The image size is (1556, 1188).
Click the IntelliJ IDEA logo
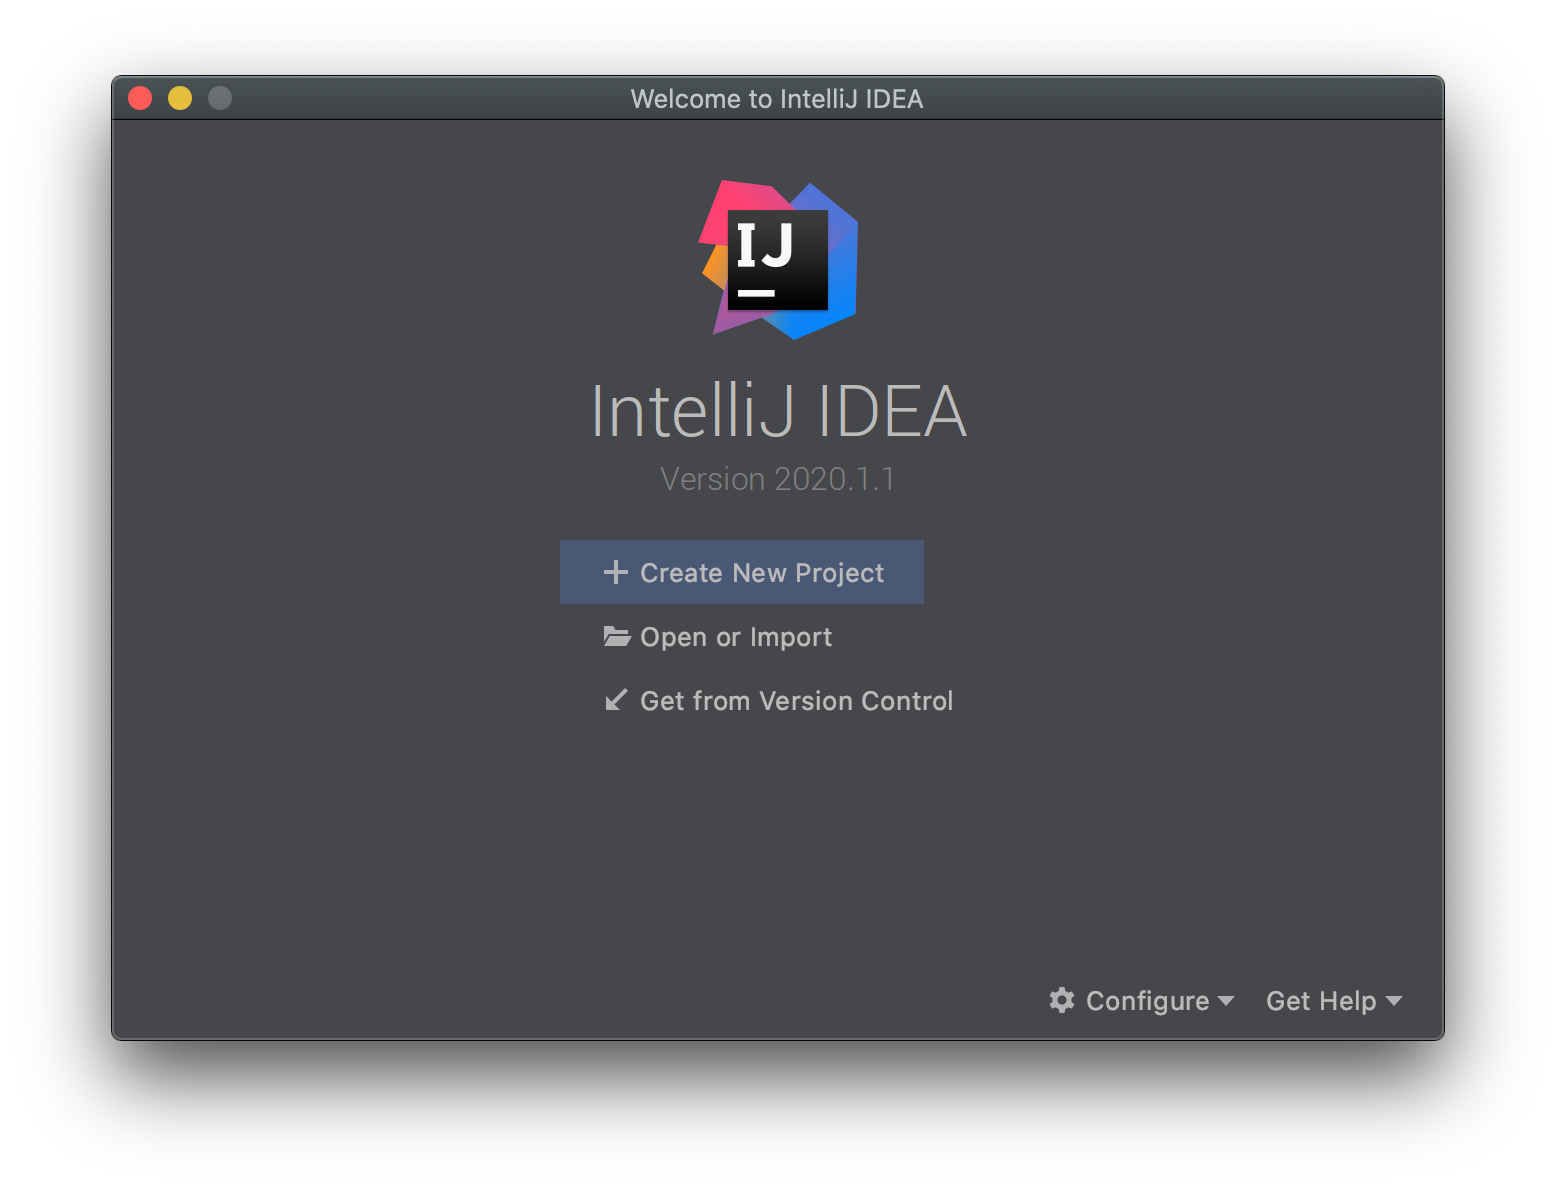click(778, 260)
